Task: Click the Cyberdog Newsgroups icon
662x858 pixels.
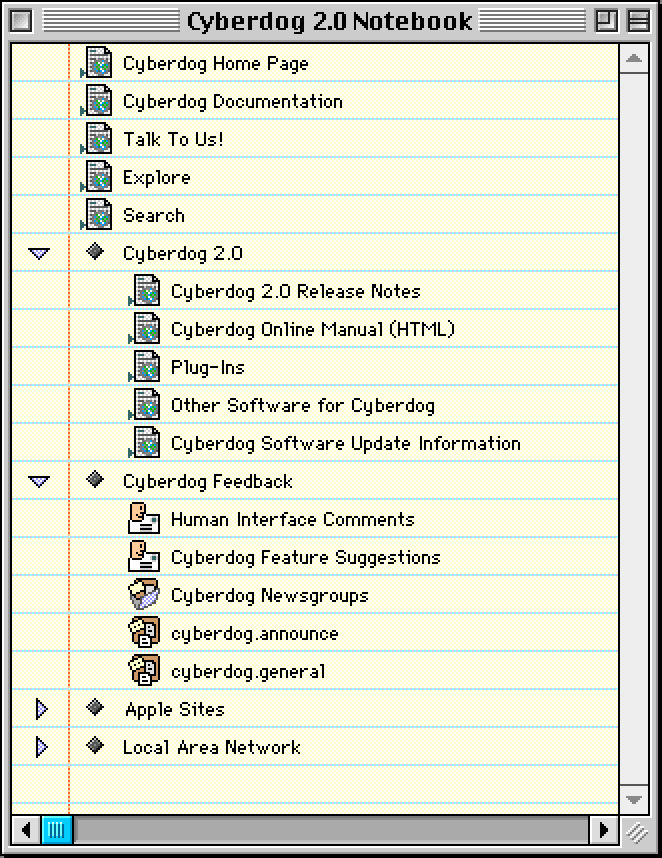Action: click(x=145, y=595)
